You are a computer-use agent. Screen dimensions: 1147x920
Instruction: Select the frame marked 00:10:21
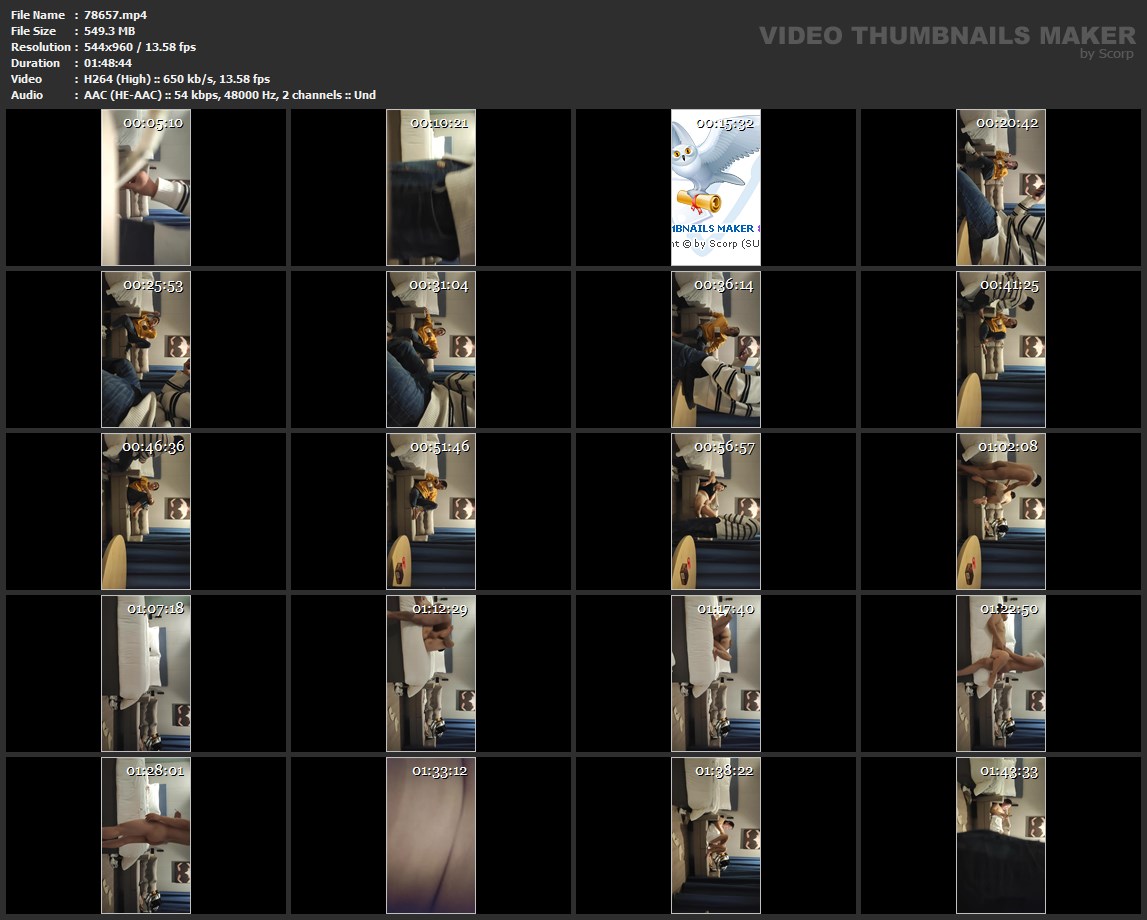(431, 188)
